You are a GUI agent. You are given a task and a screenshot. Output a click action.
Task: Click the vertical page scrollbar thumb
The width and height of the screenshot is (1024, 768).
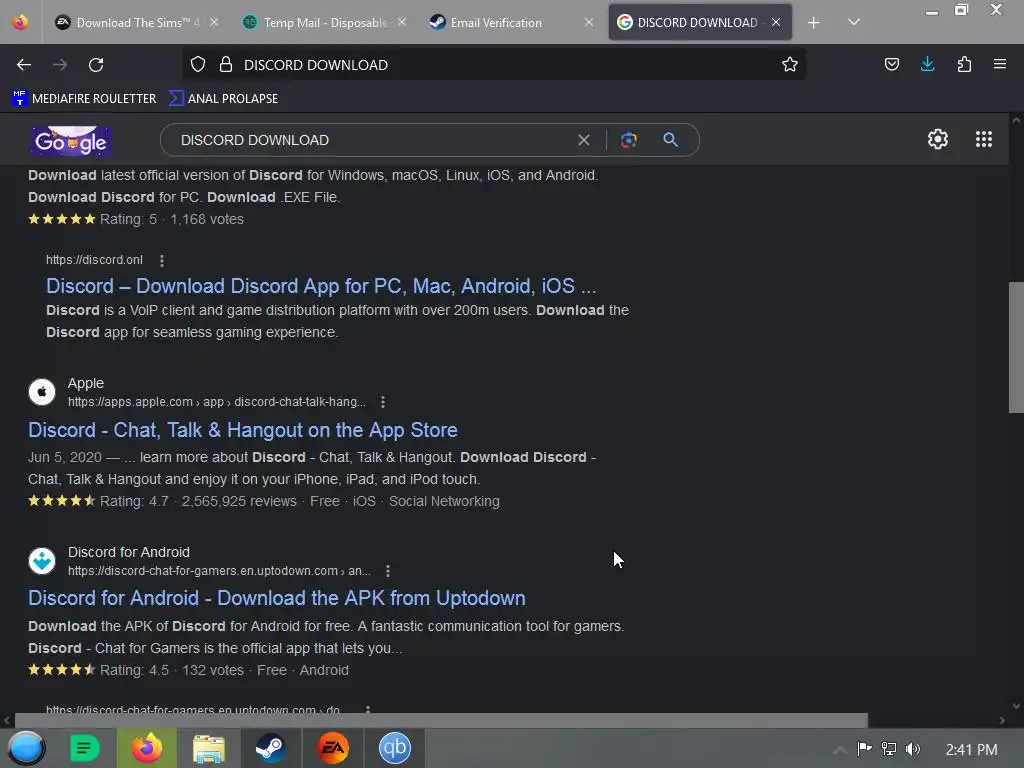tap(1016, 347)
